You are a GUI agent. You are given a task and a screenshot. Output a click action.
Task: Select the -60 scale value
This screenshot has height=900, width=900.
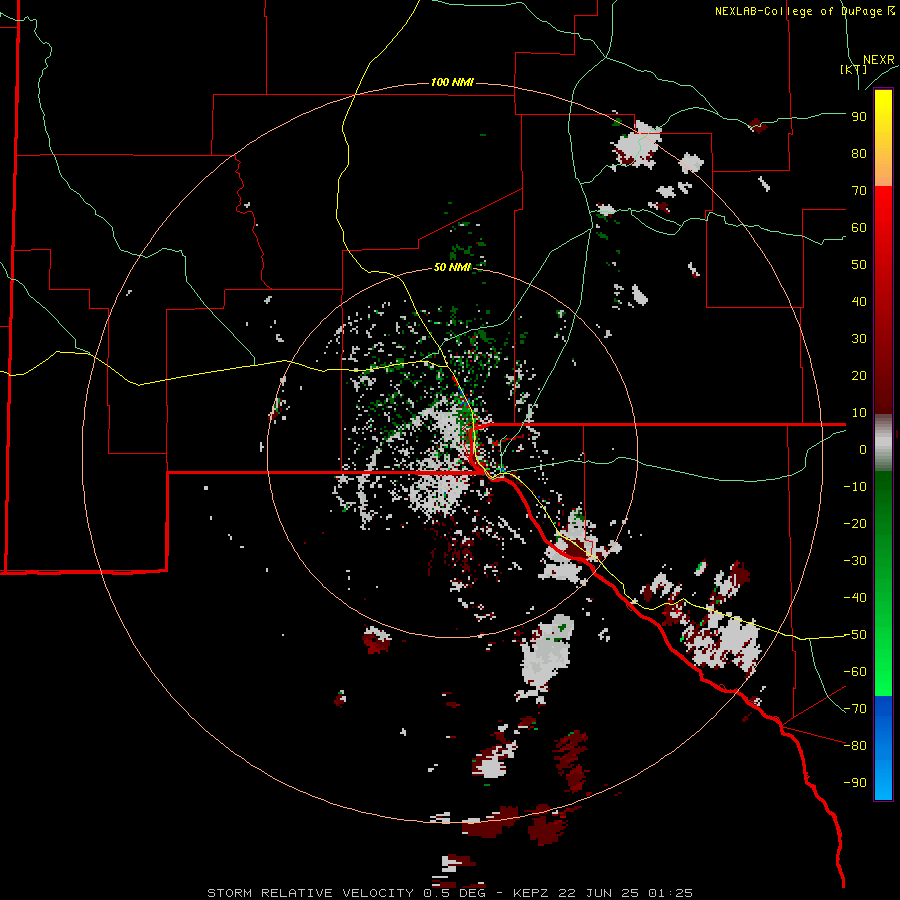pyautogui.click(x=855, y=672)
